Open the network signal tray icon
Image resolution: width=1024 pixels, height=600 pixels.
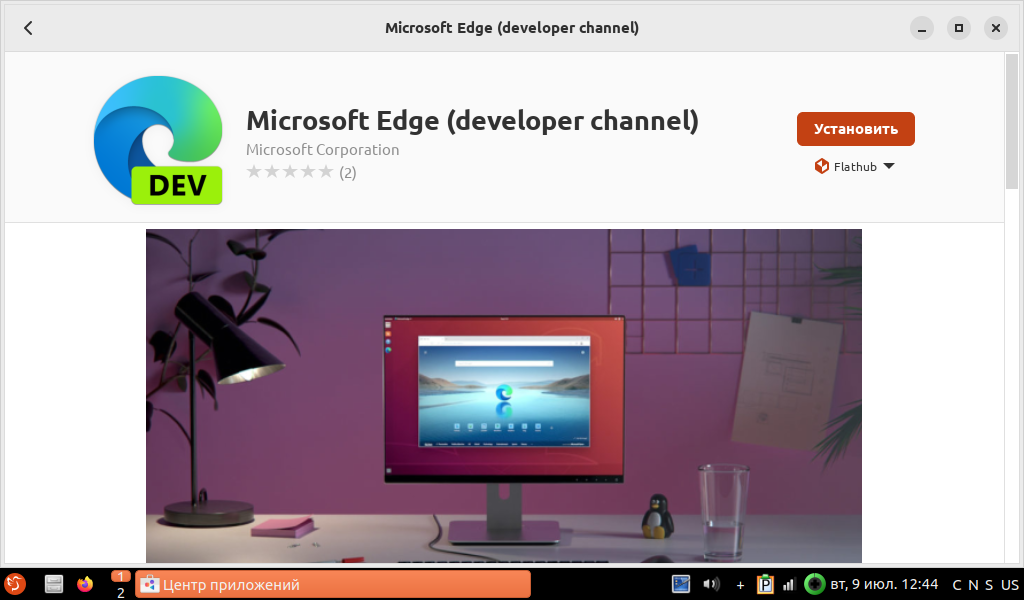(789, 584)
